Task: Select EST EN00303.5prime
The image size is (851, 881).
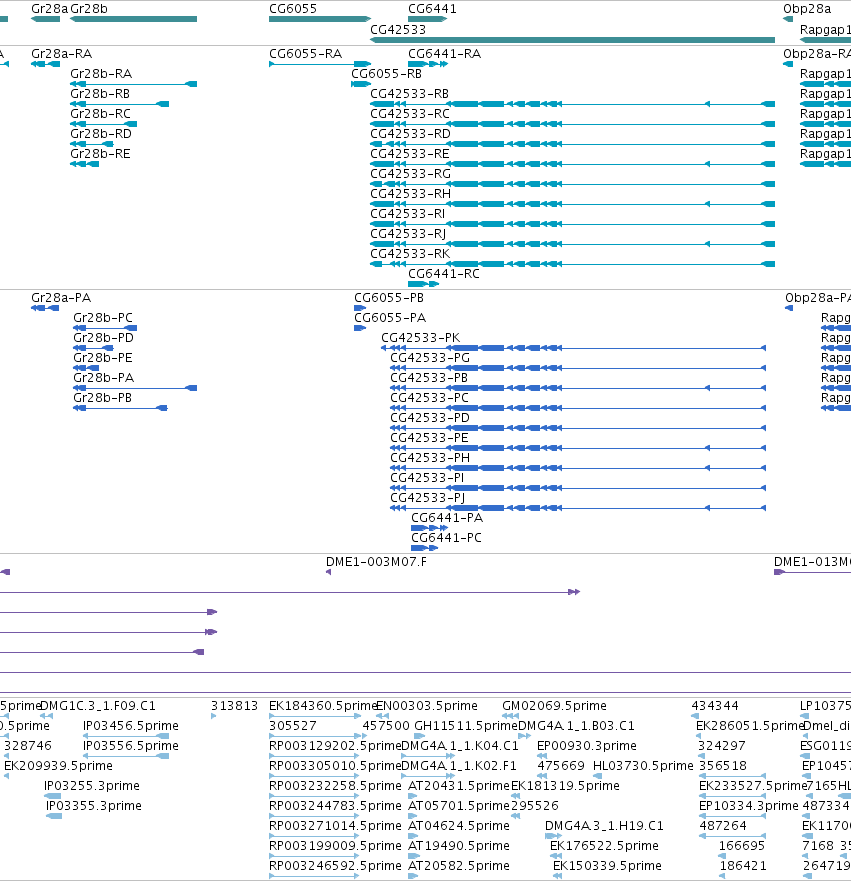Action: 426,706
